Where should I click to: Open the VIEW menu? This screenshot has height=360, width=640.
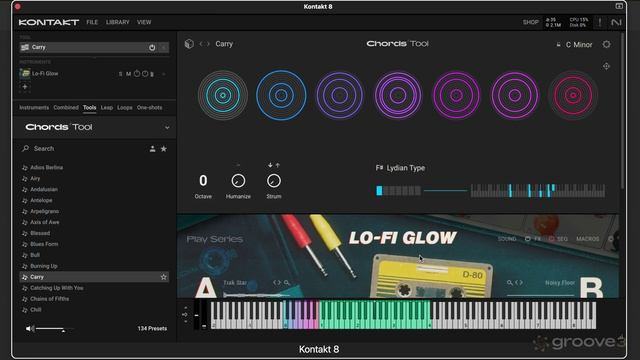(144, 22)
